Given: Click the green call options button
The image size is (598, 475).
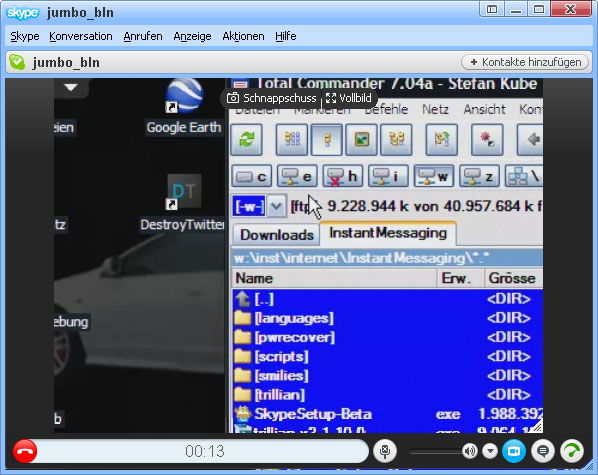Looking at the screenshot, I should pos(572,451).
